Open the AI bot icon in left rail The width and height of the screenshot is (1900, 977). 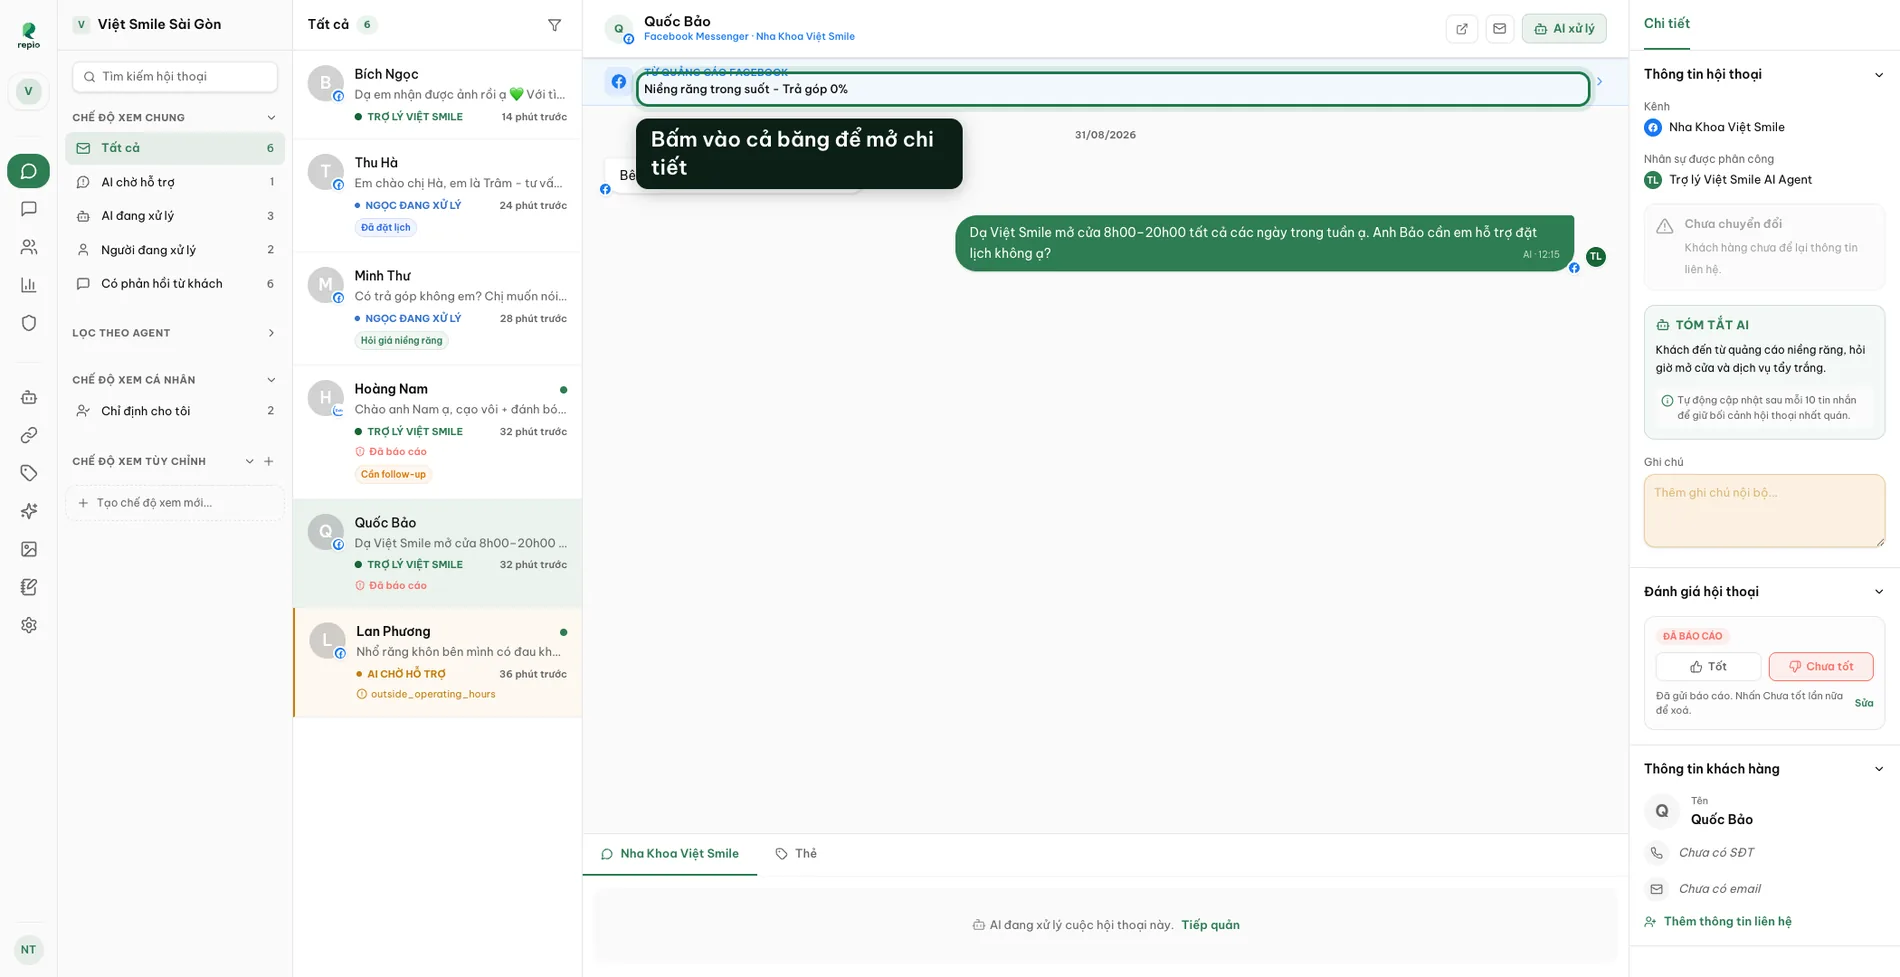point(28,397)
